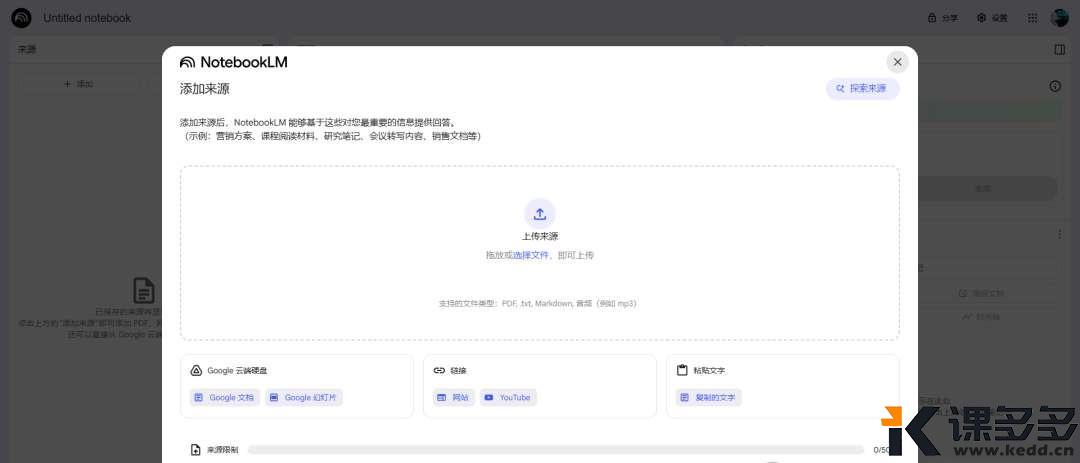Click the 上传来源 upload label
The height and width of the screenshot is (463, 1080).
pos(540,236)
